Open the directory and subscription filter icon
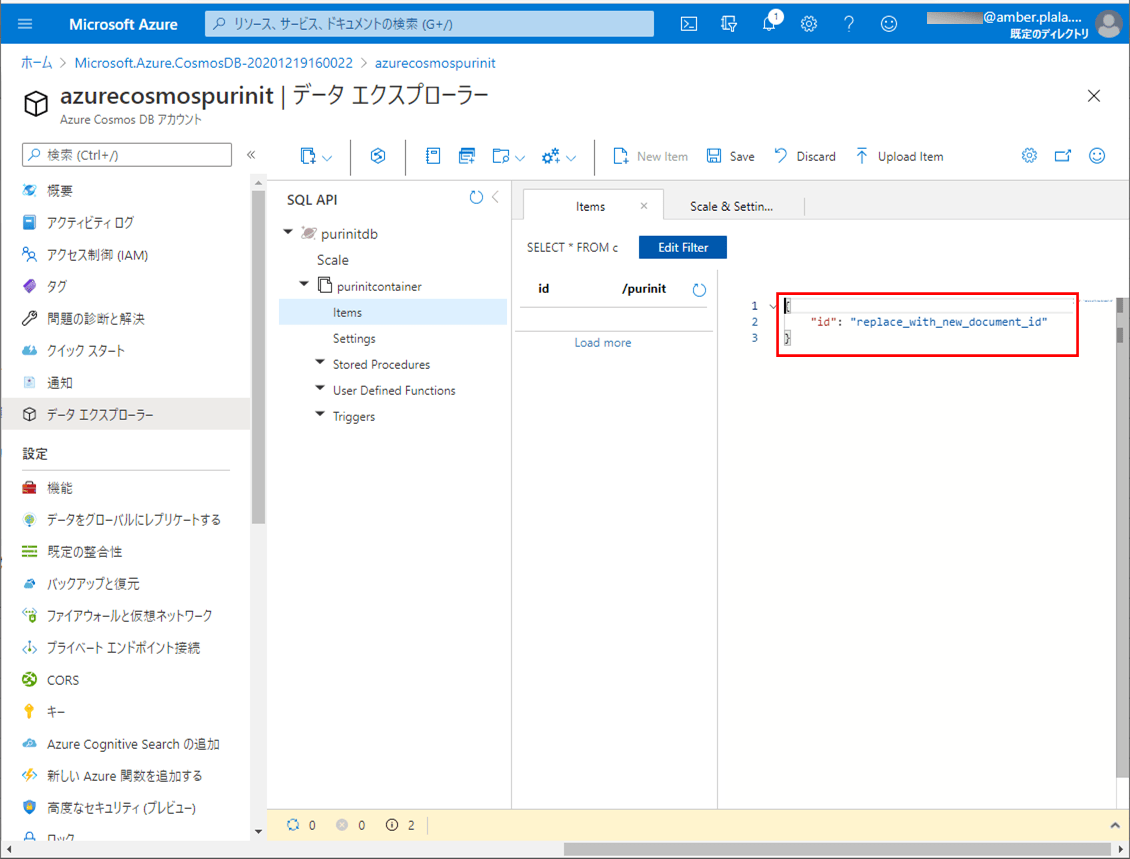Screen dimensions: 1130x859 (729, 24)
